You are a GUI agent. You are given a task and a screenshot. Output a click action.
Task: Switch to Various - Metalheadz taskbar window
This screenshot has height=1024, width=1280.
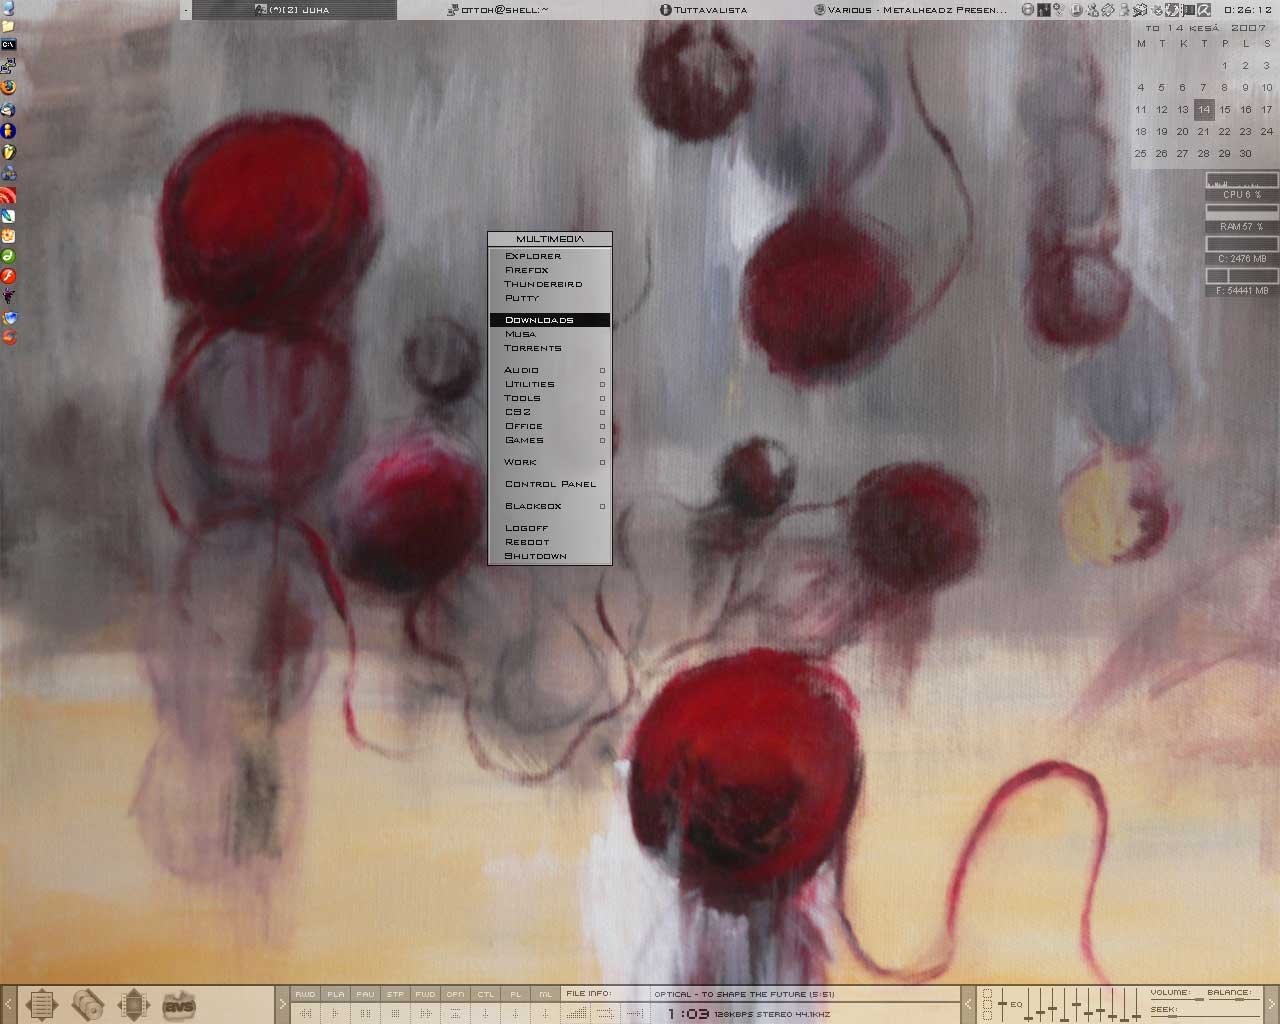[910, 10]
